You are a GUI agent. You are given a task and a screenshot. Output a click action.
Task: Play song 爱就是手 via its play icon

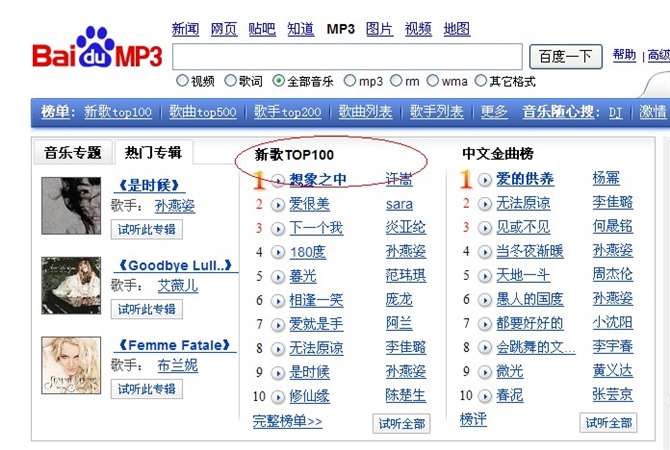(278, 325)
